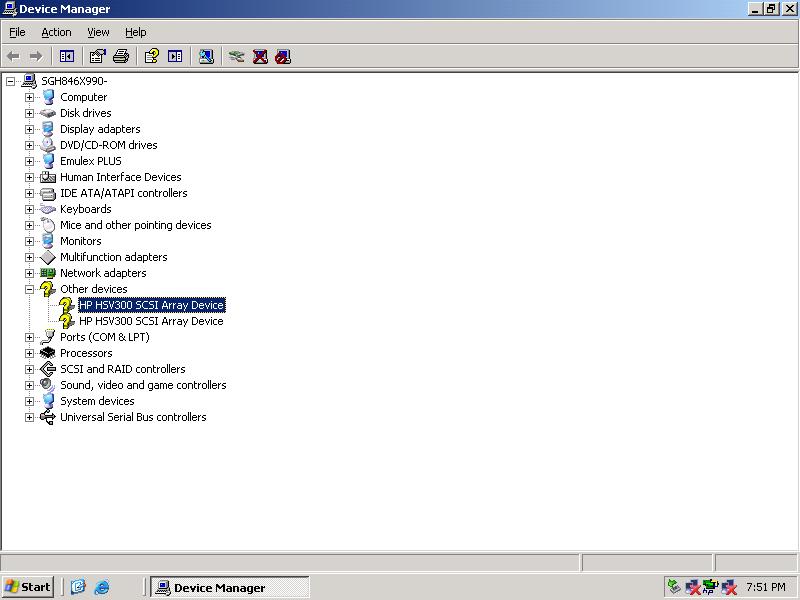
Task: Click the Back arrow toolbar icon
Action: coord(13,56)
